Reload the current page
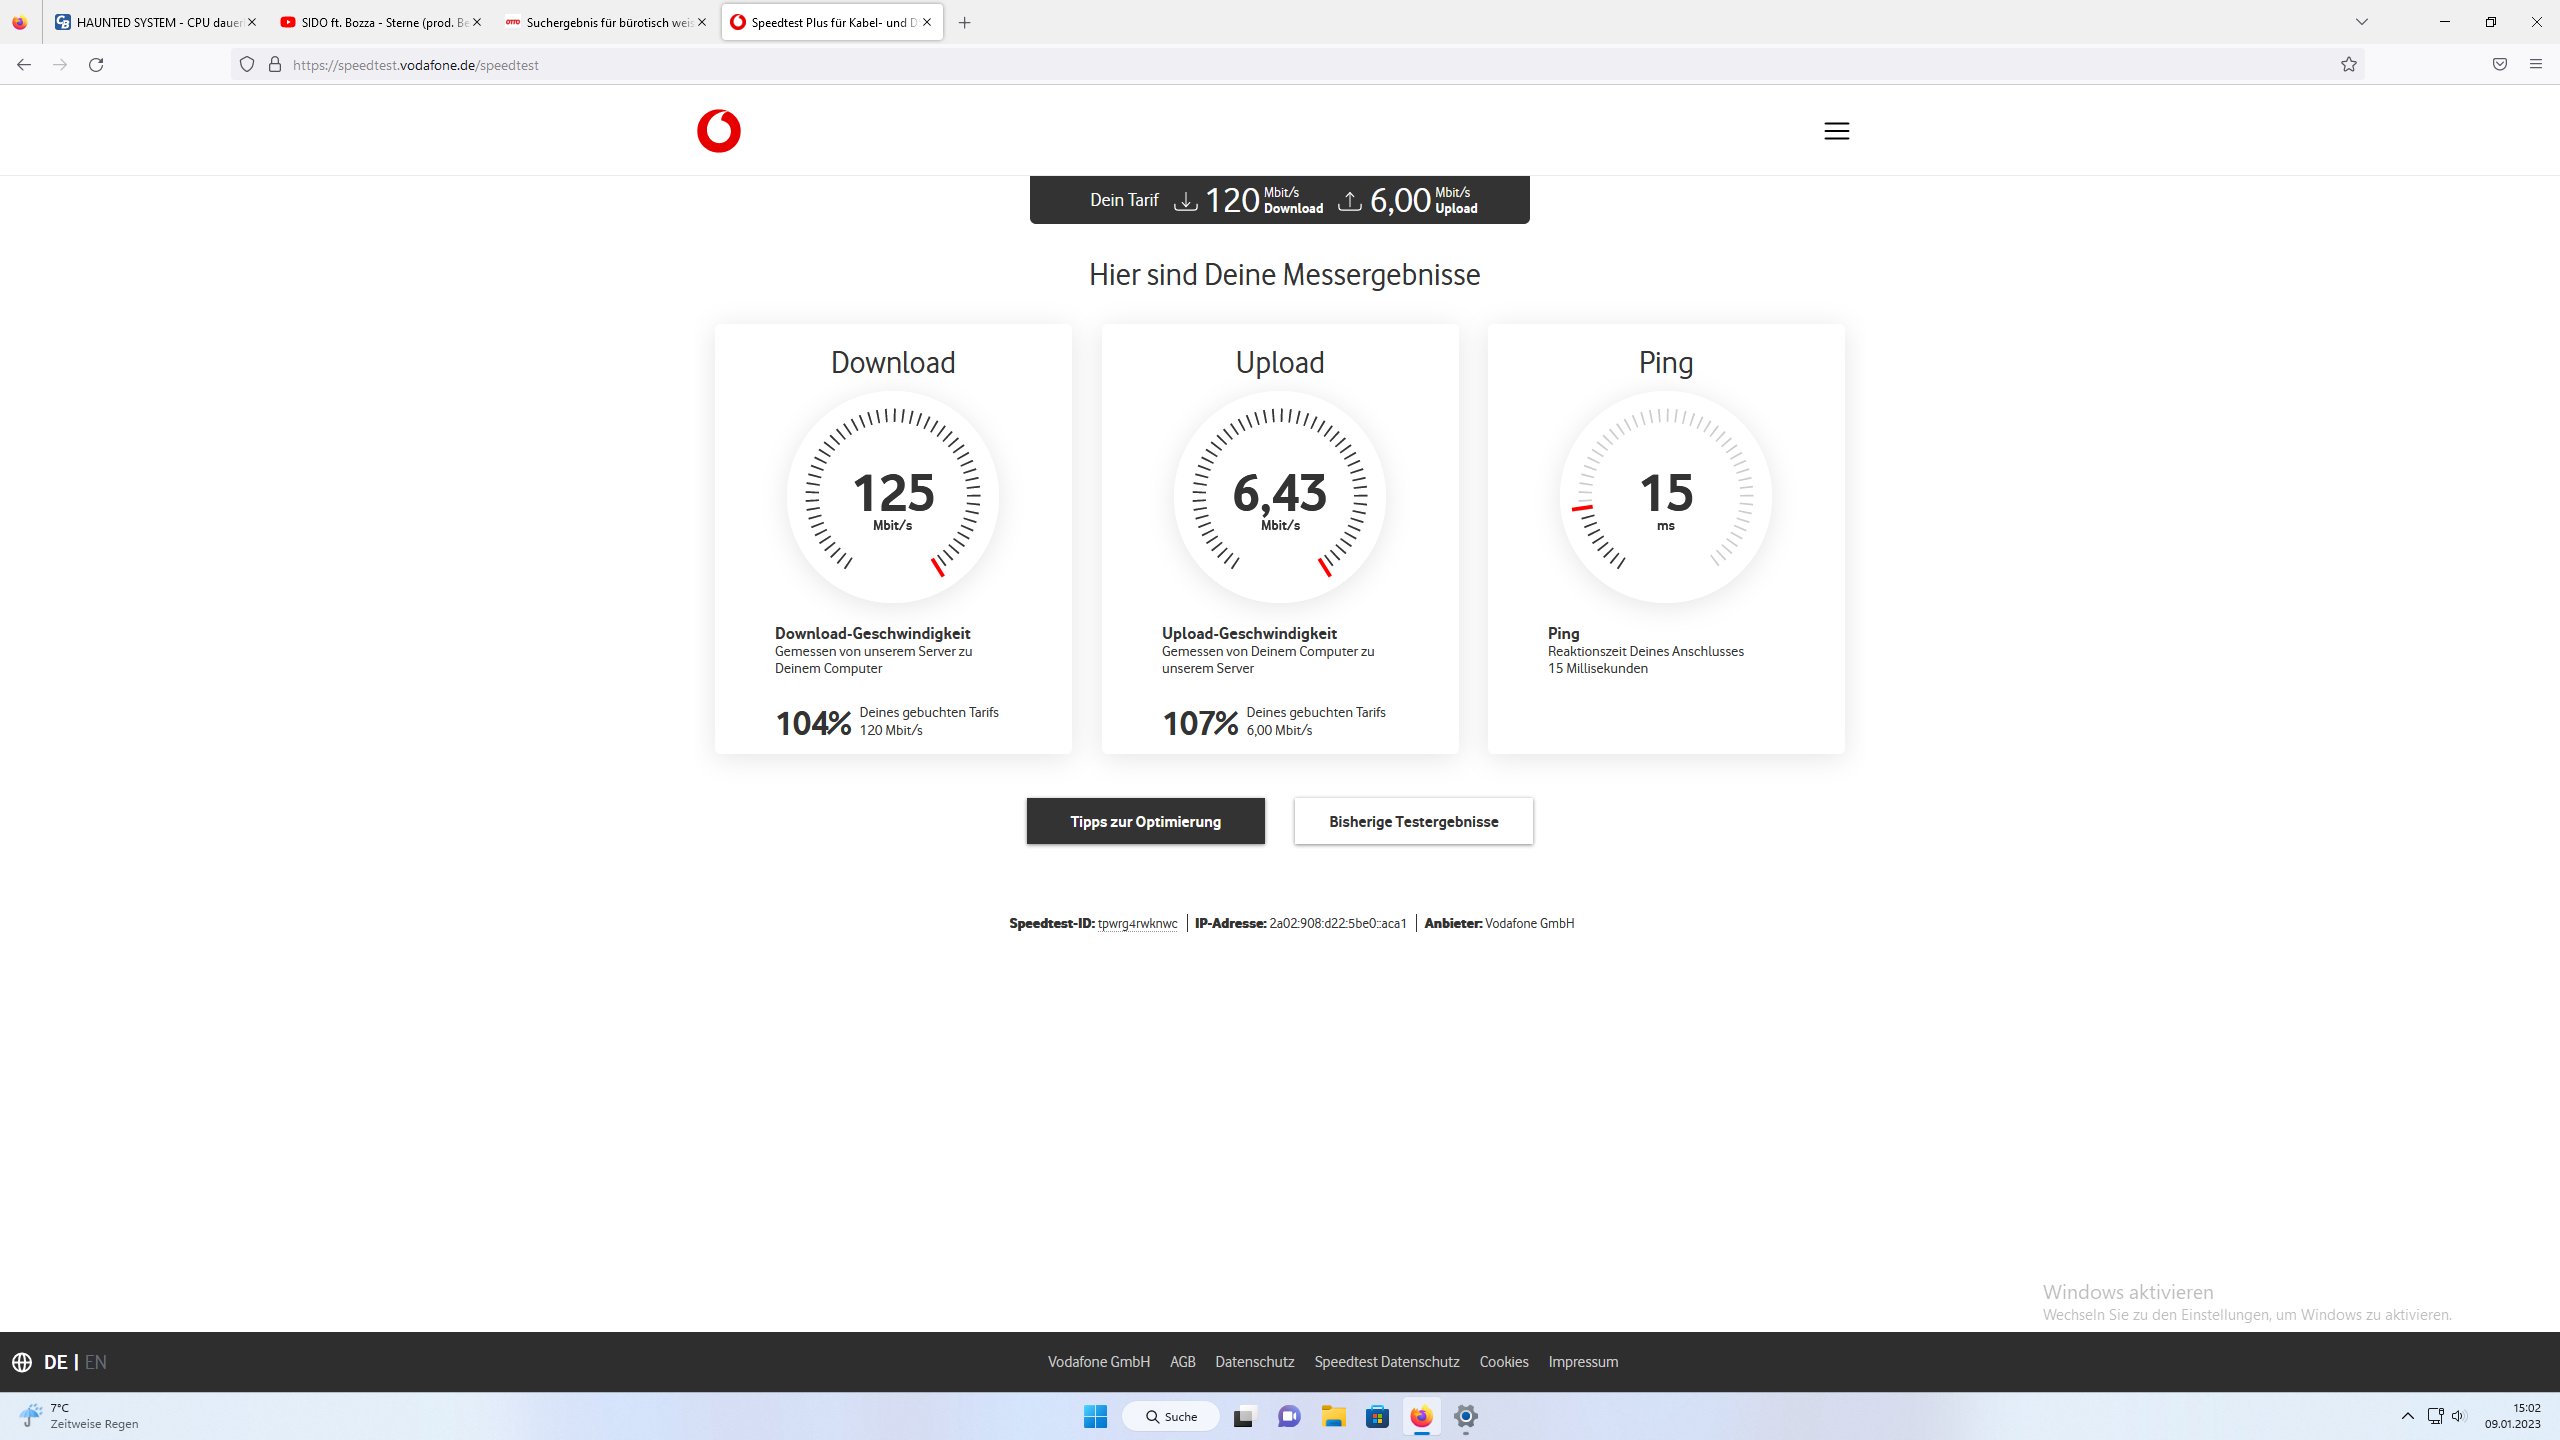The width and height of the screenshot is (2560, 1440). tap(96, 65)
